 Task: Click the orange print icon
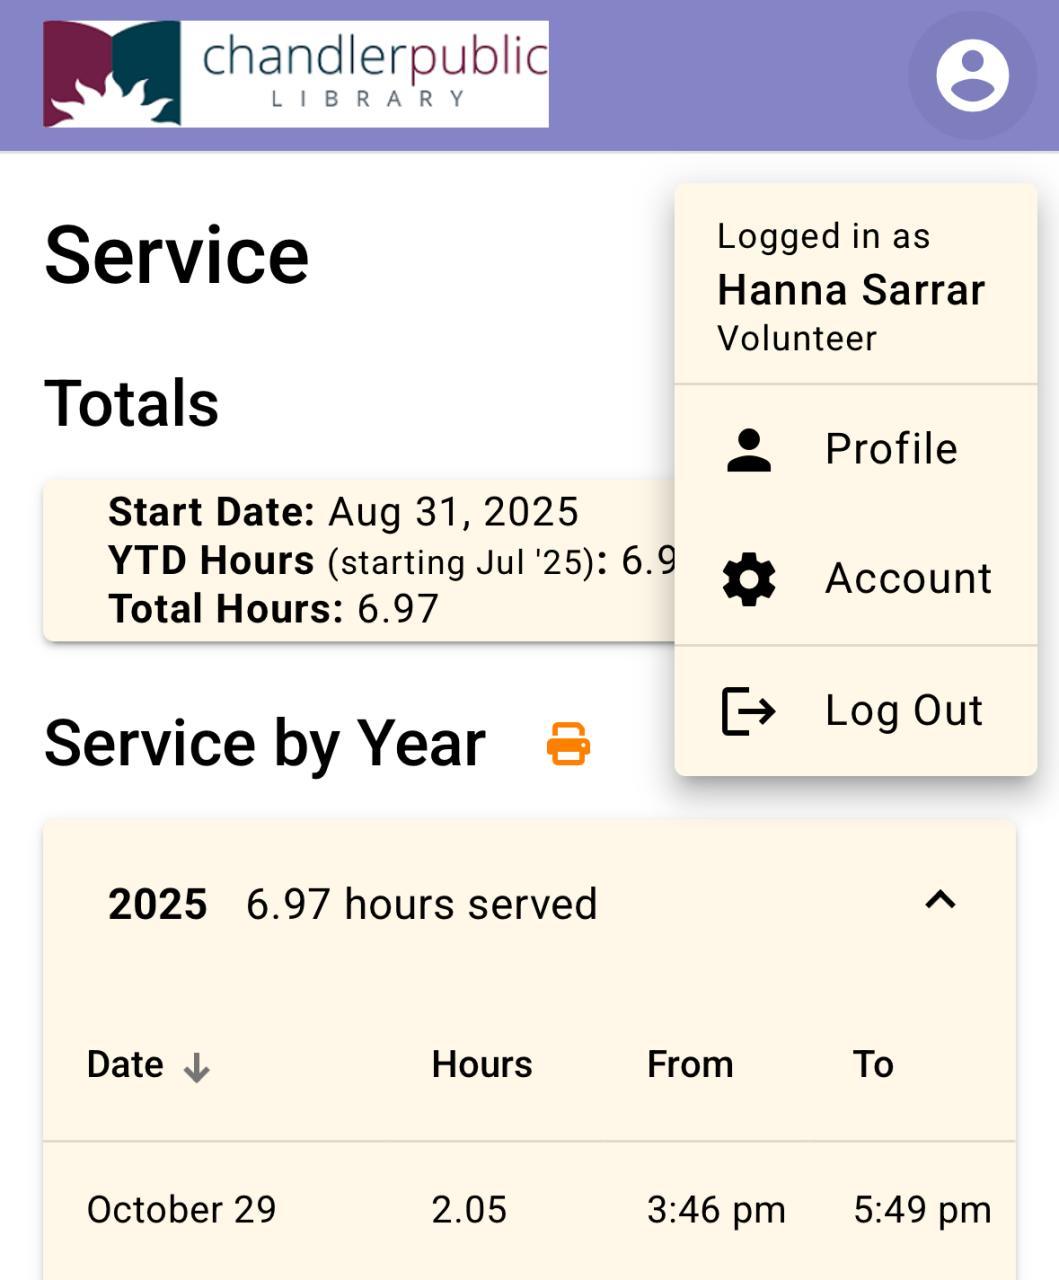(568, 744)
